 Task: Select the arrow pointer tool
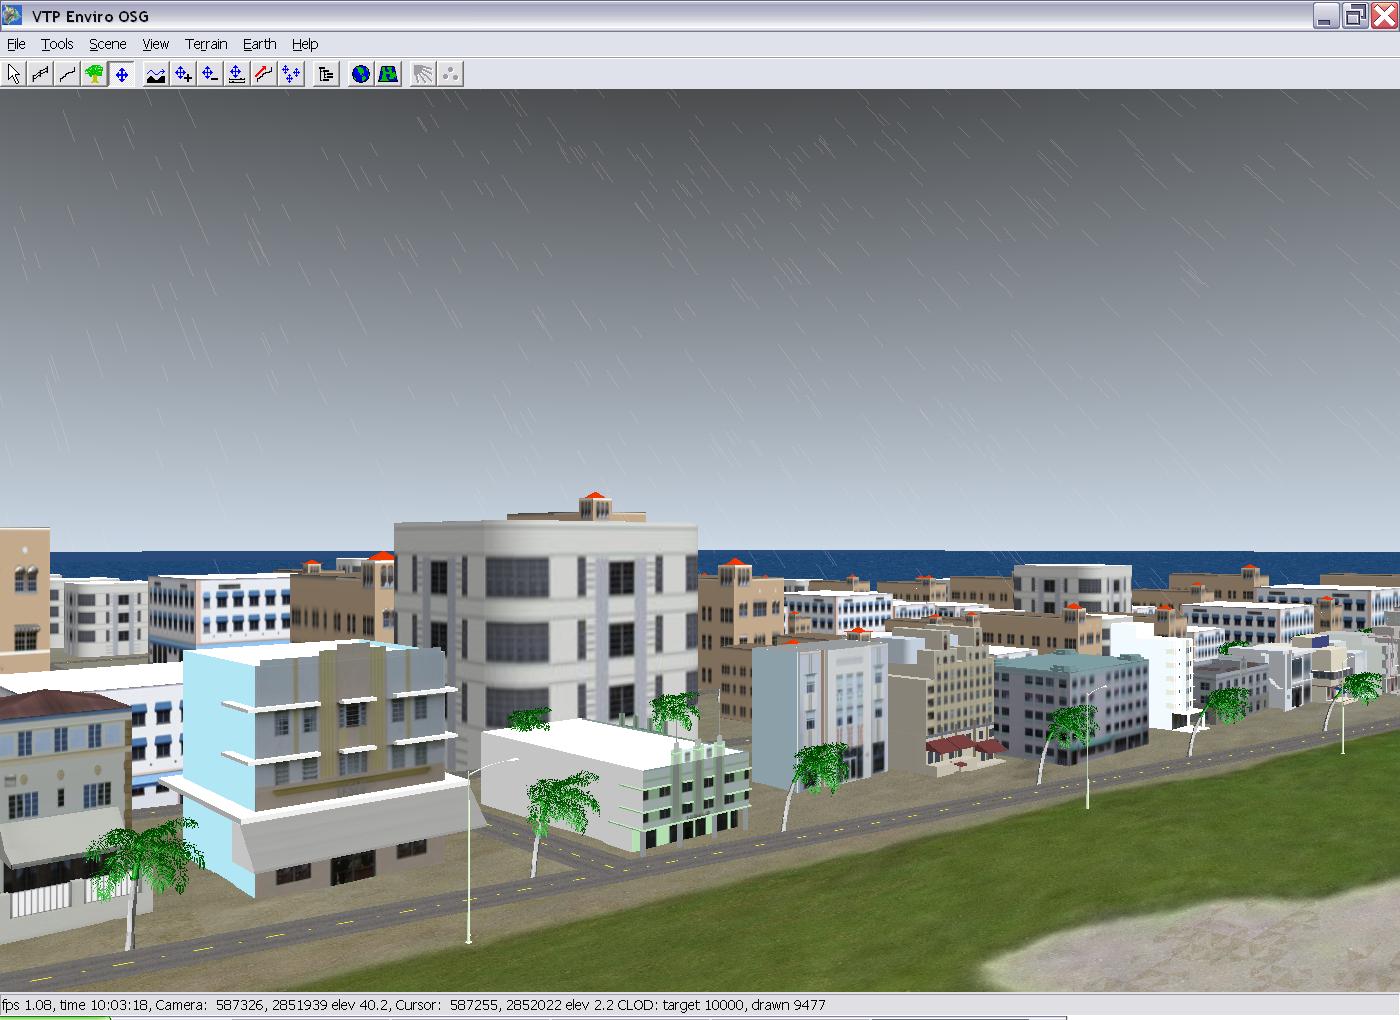click(x=14, y=74)
